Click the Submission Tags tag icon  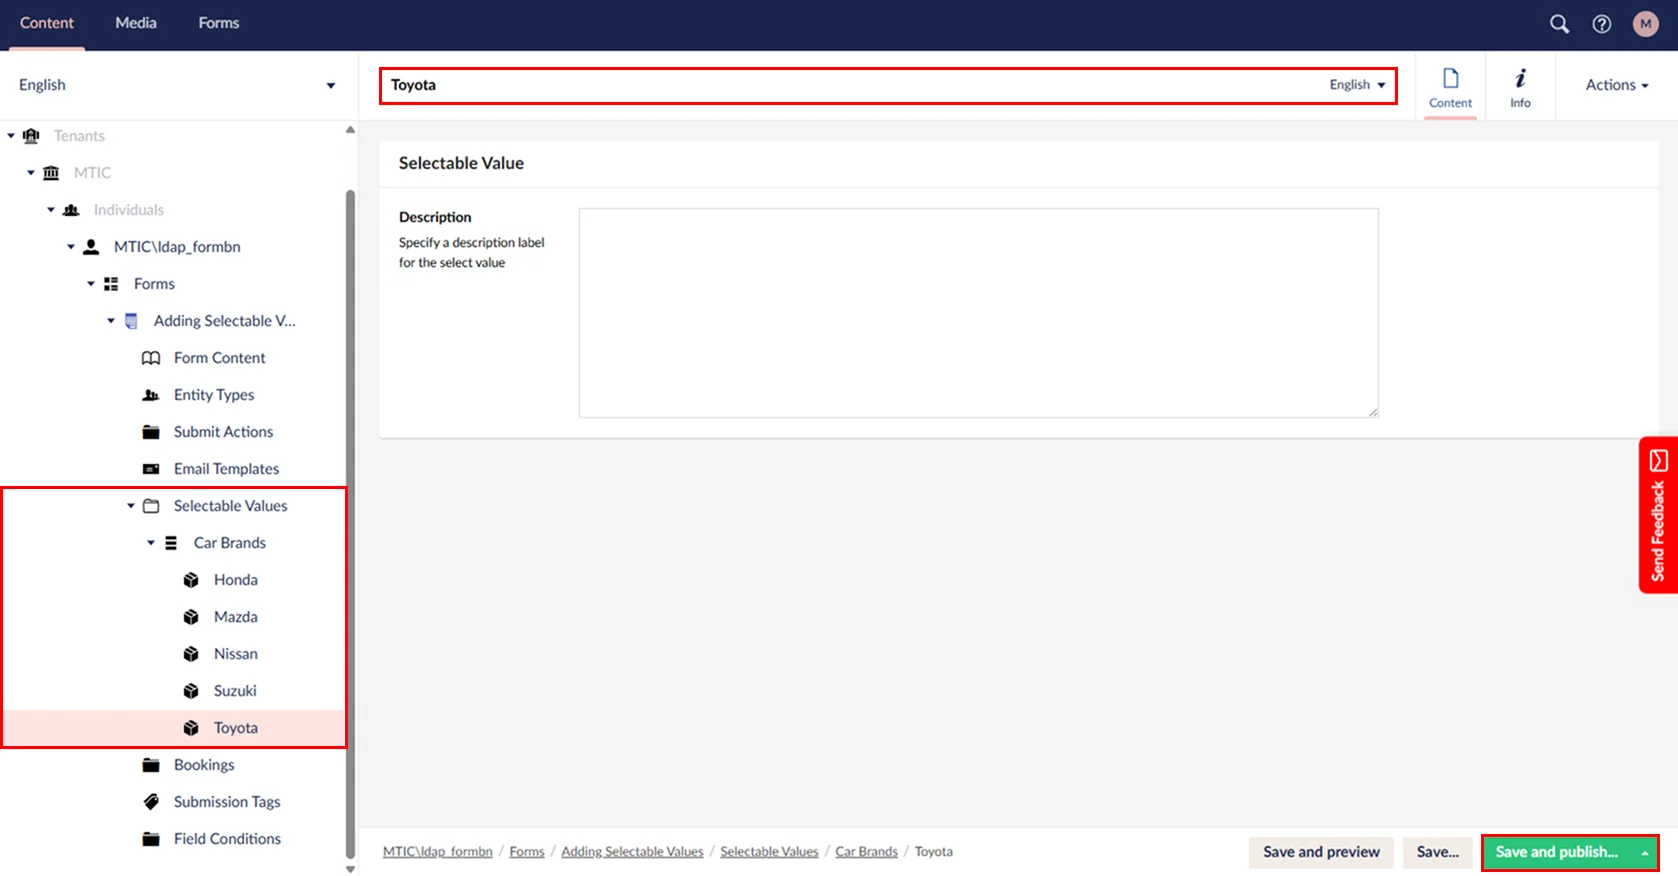pos(151,802)
